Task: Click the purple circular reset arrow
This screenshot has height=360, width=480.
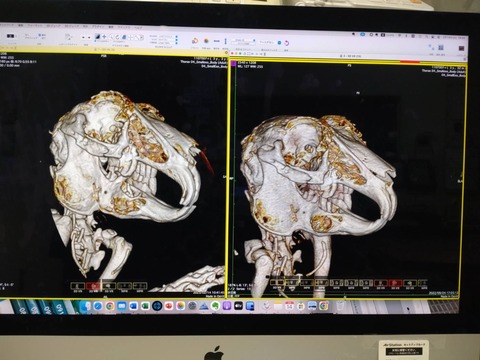Action: click(287, 43)
